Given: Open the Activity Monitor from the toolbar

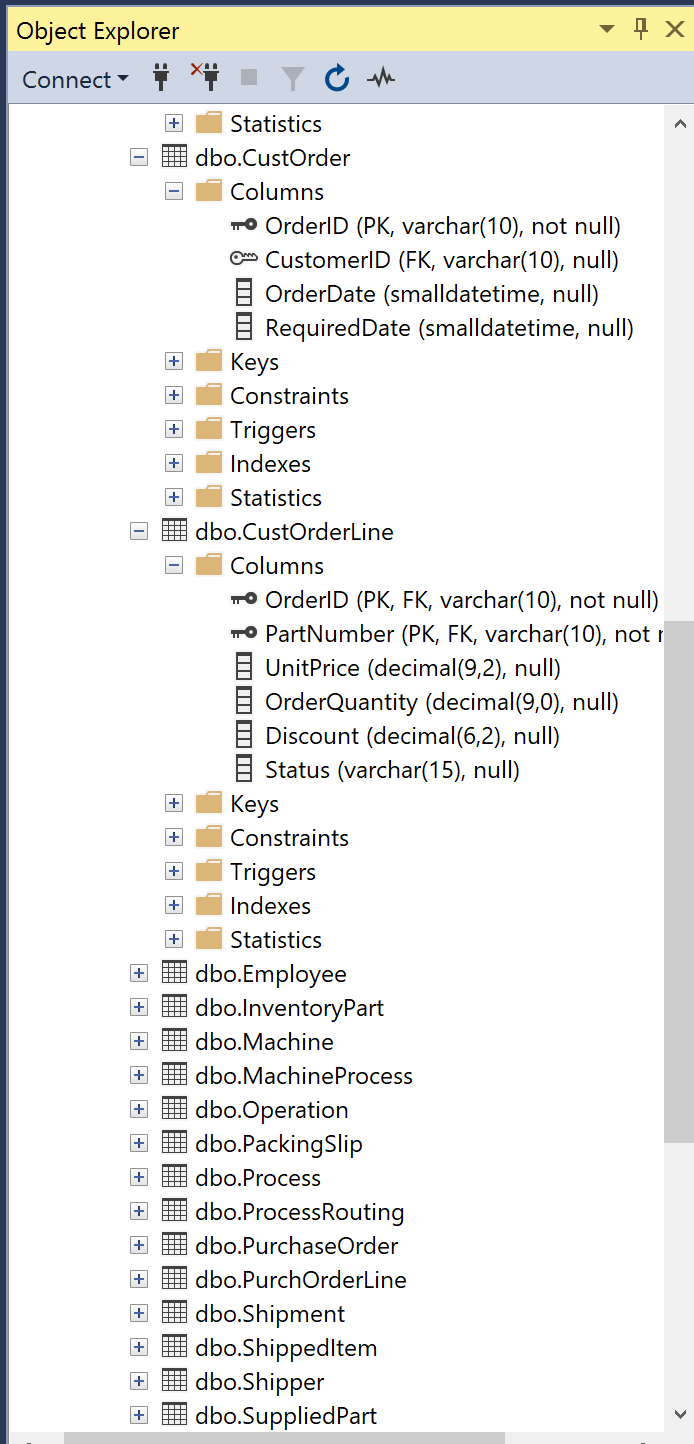Looking at the screenshot, I should (380, 78).
